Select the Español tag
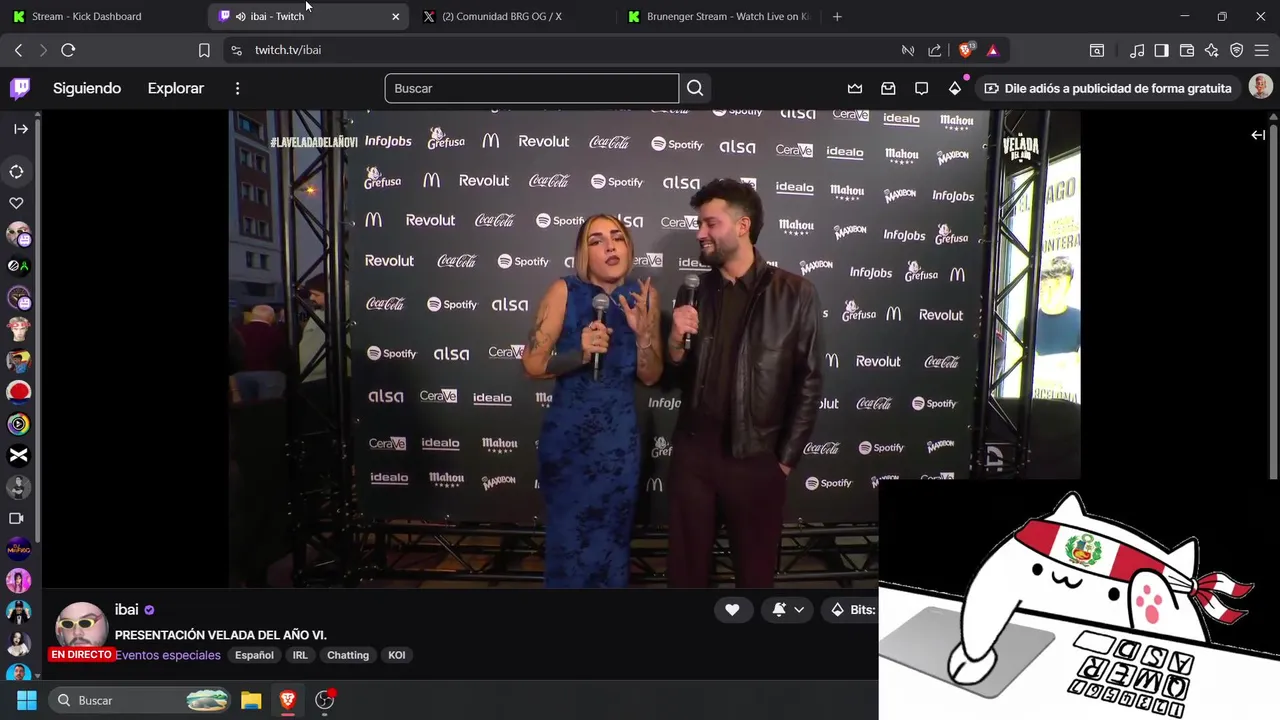This screenshot has width=1280, height=720. [254, 655]
